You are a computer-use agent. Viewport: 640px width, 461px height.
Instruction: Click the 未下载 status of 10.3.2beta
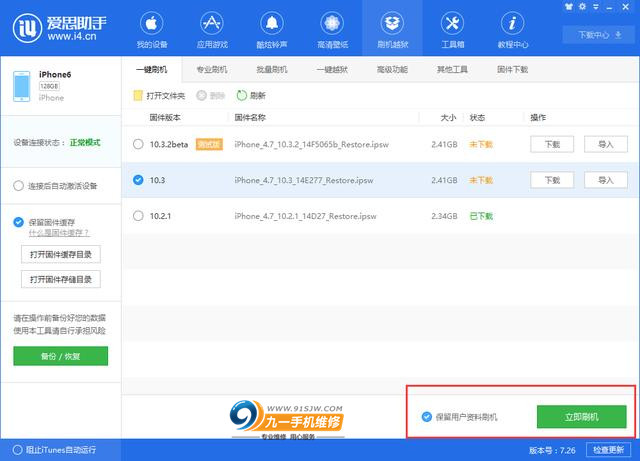481,145
